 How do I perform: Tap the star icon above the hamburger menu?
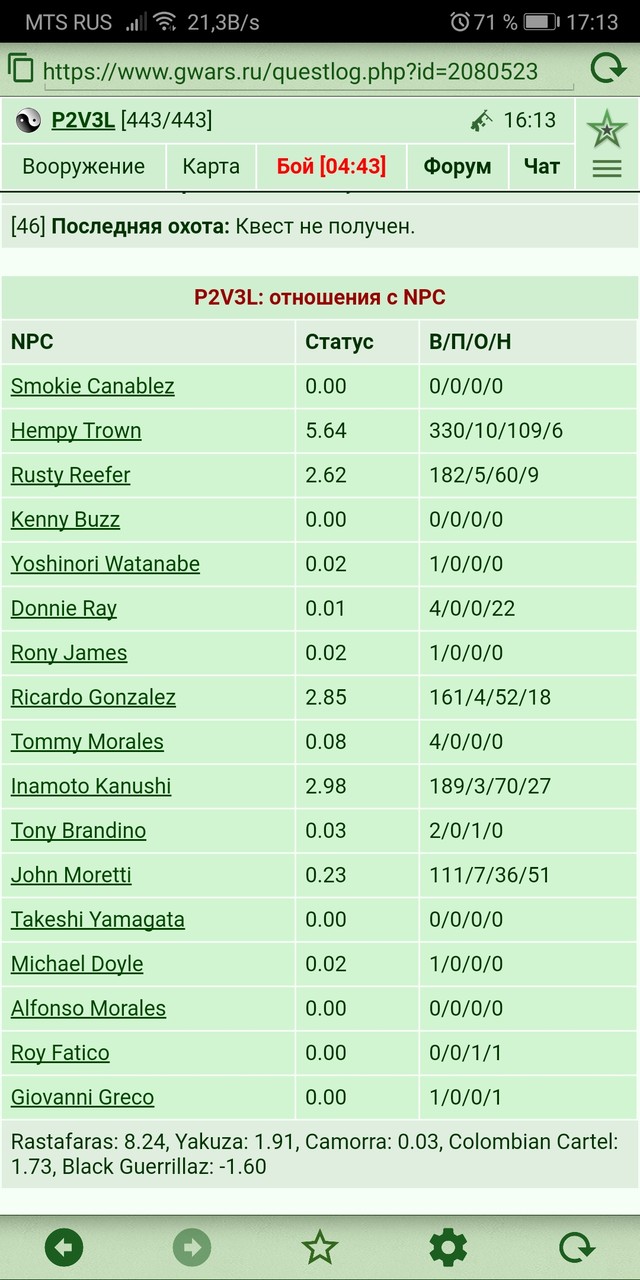pyautogui.click(x=607, y=129)
